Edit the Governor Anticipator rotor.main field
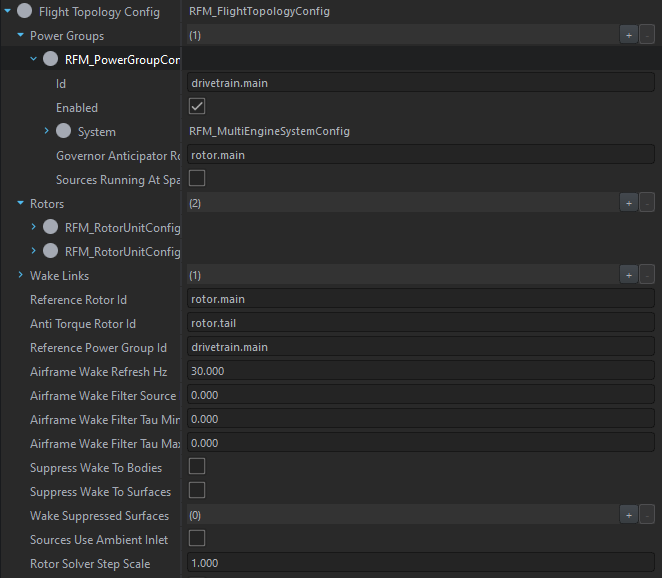662x578 pixels. [x=421, y=155]
